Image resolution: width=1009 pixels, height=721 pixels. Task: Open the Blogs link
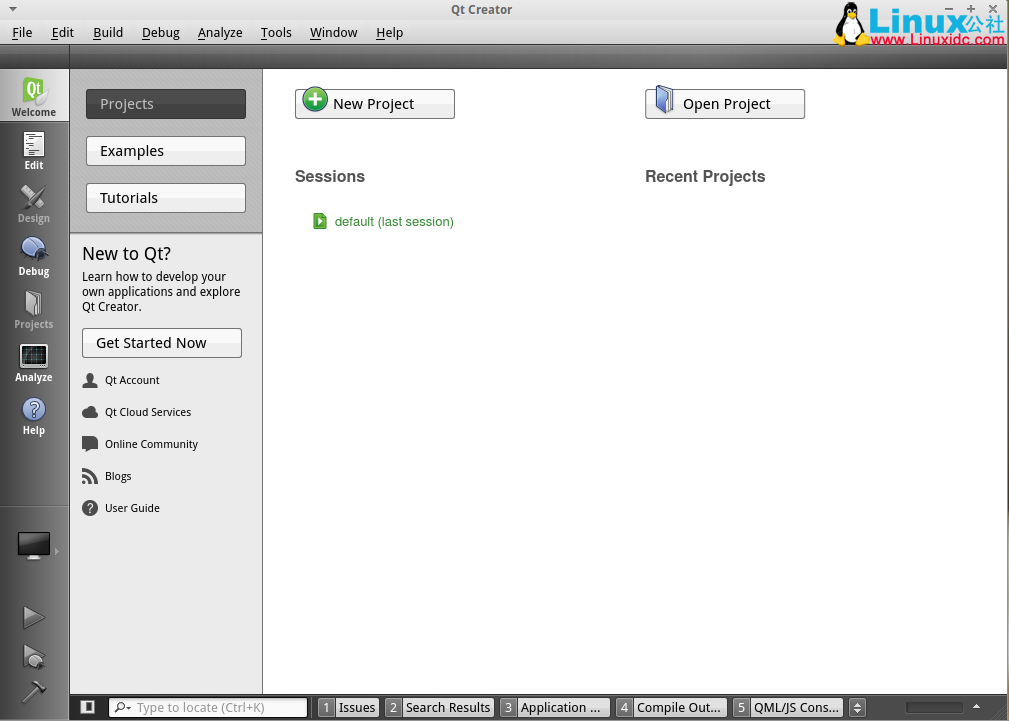point(118,476)
